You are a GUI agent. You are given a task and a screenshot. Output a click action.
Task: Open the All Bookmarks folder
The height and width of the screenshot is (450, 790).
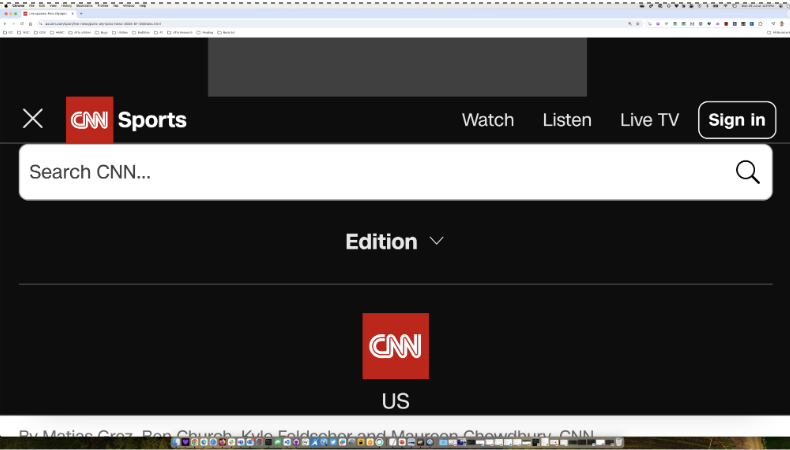click(x=778, y=32)
